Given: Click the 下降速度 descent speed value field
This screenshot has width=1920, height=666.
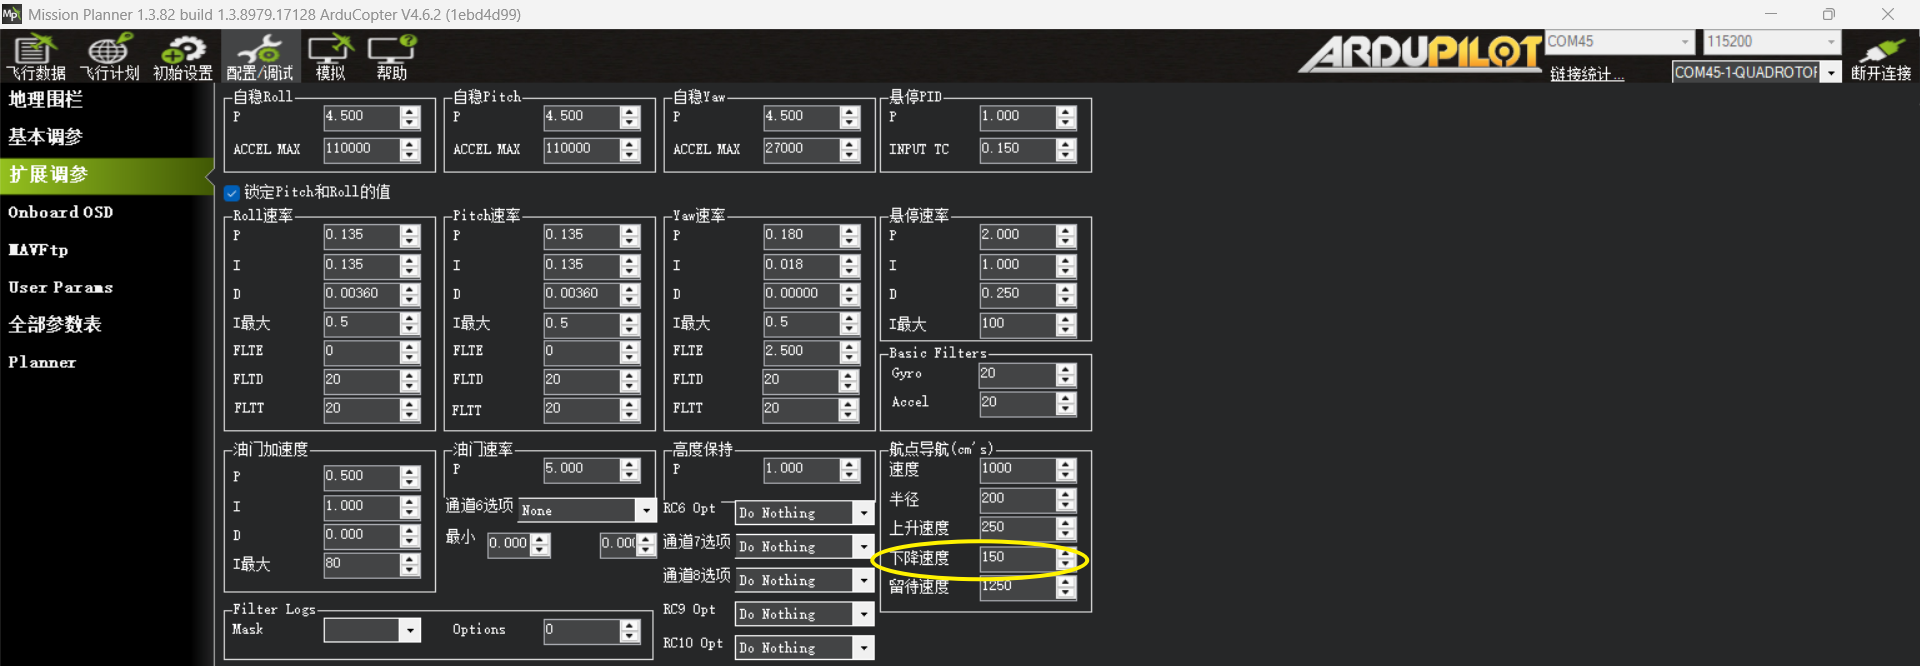Looking at the screenshot, I should (x=1016, y=558).
